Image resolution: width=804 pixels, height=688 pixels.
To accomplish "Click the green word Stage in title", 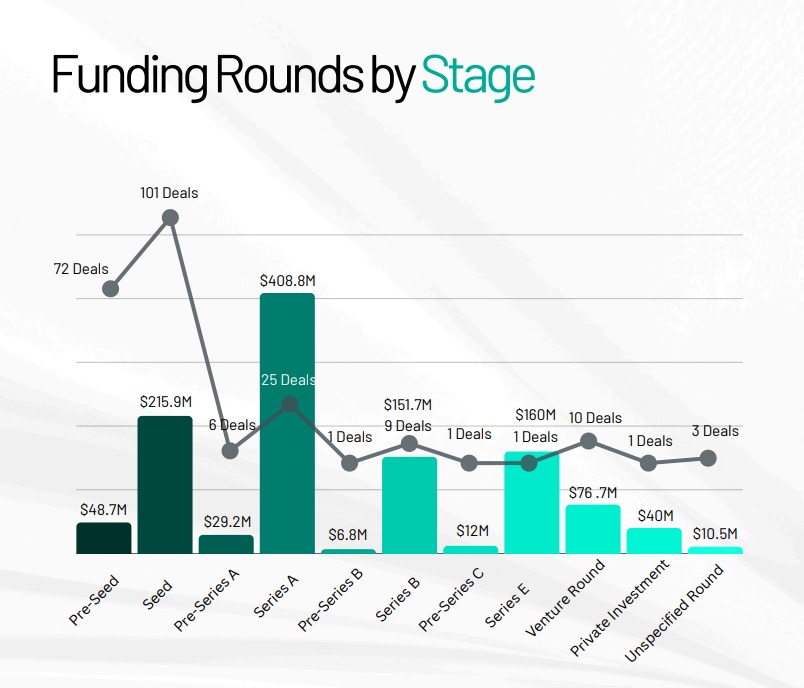I will (478, 76).
